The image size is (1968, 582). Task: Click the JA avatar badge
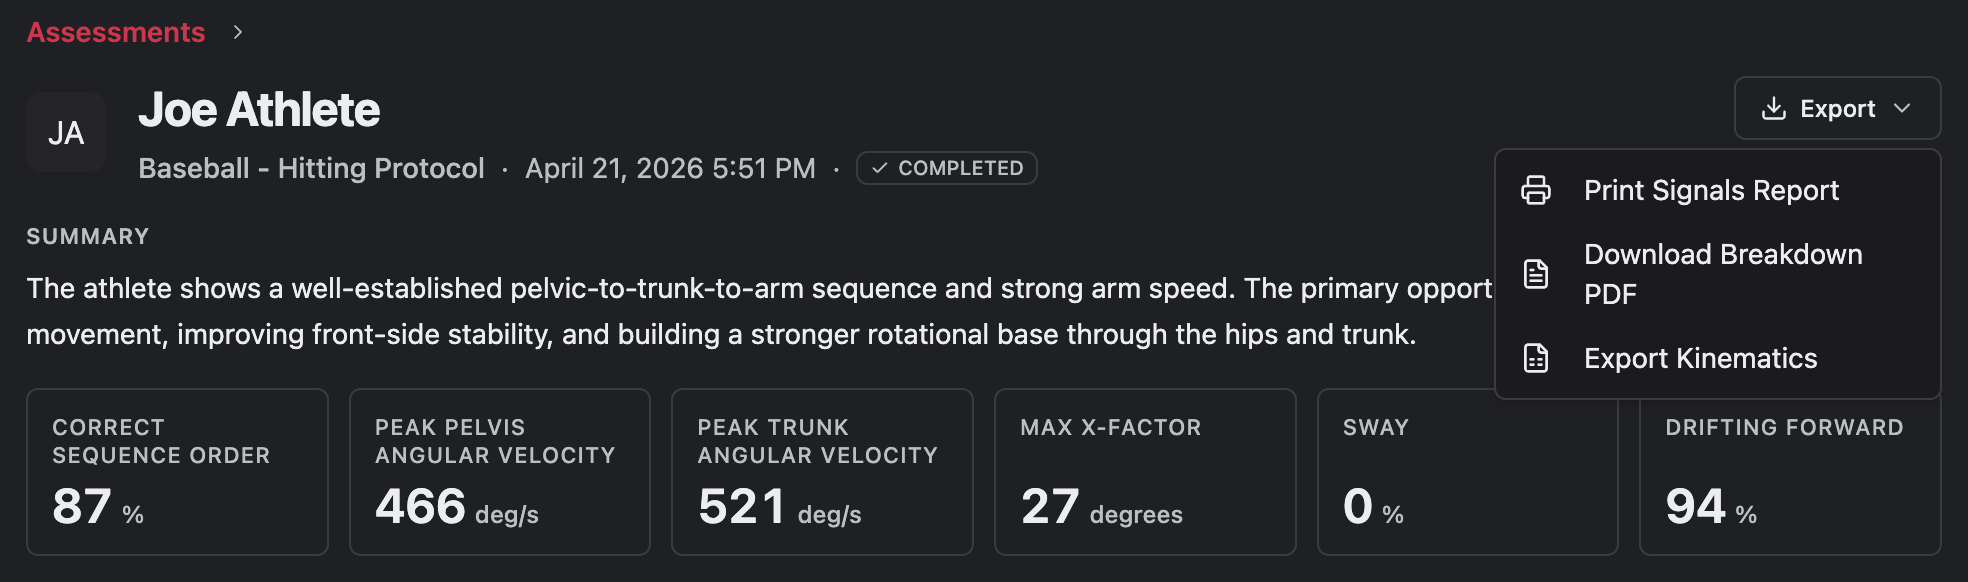pyautogui.click(x=66, y=132)
